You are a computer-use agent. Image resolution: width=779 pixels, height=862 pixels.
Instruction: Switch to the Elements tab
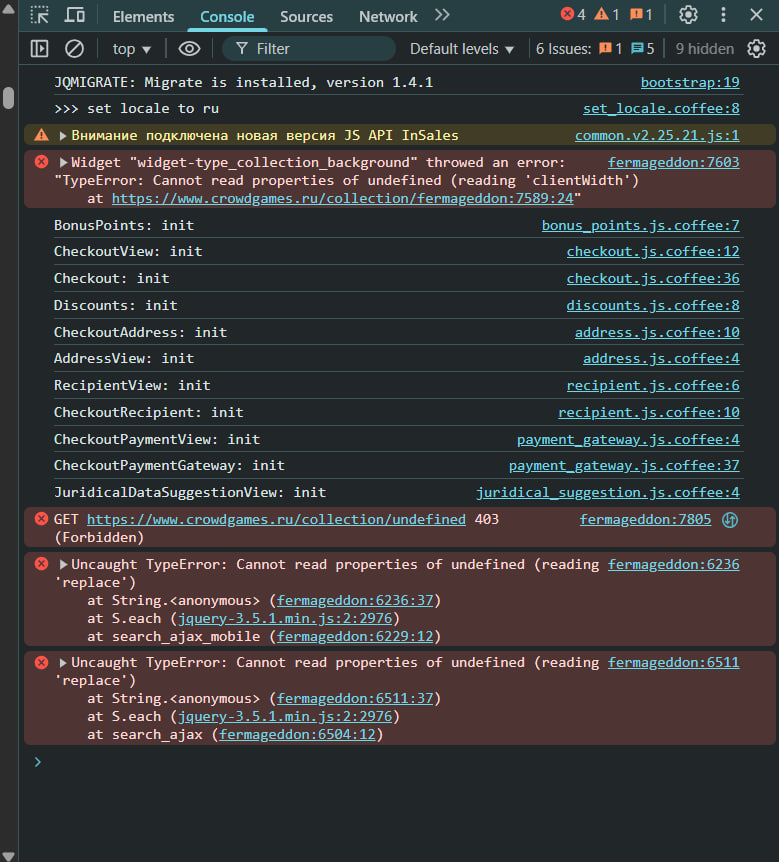click(143, 16)
